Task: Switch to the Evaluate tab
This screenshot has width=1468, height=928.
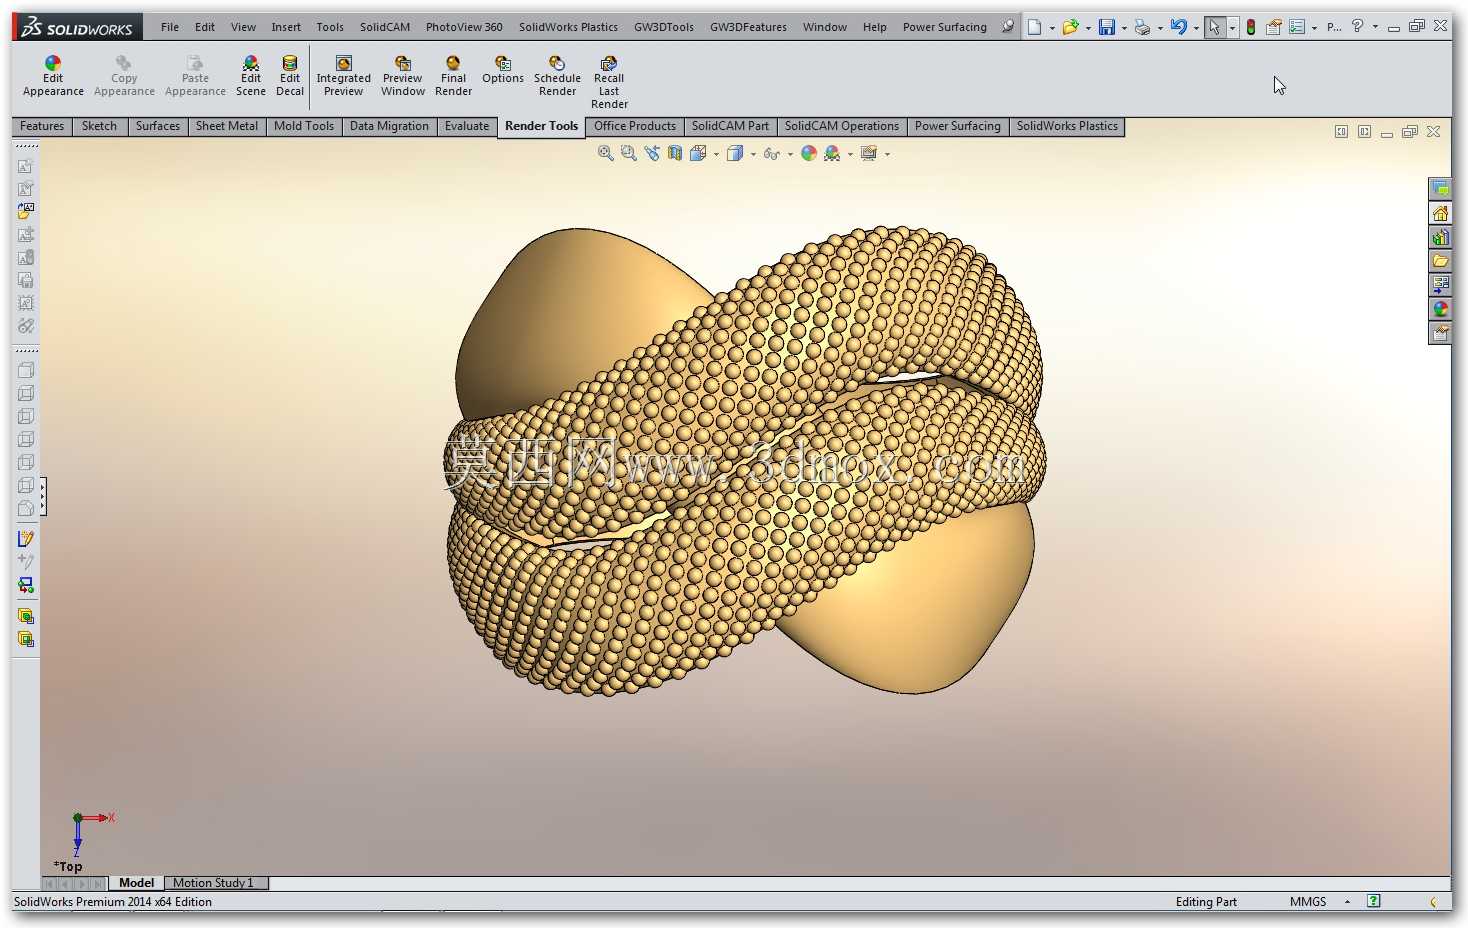Action: pos(467,126)
